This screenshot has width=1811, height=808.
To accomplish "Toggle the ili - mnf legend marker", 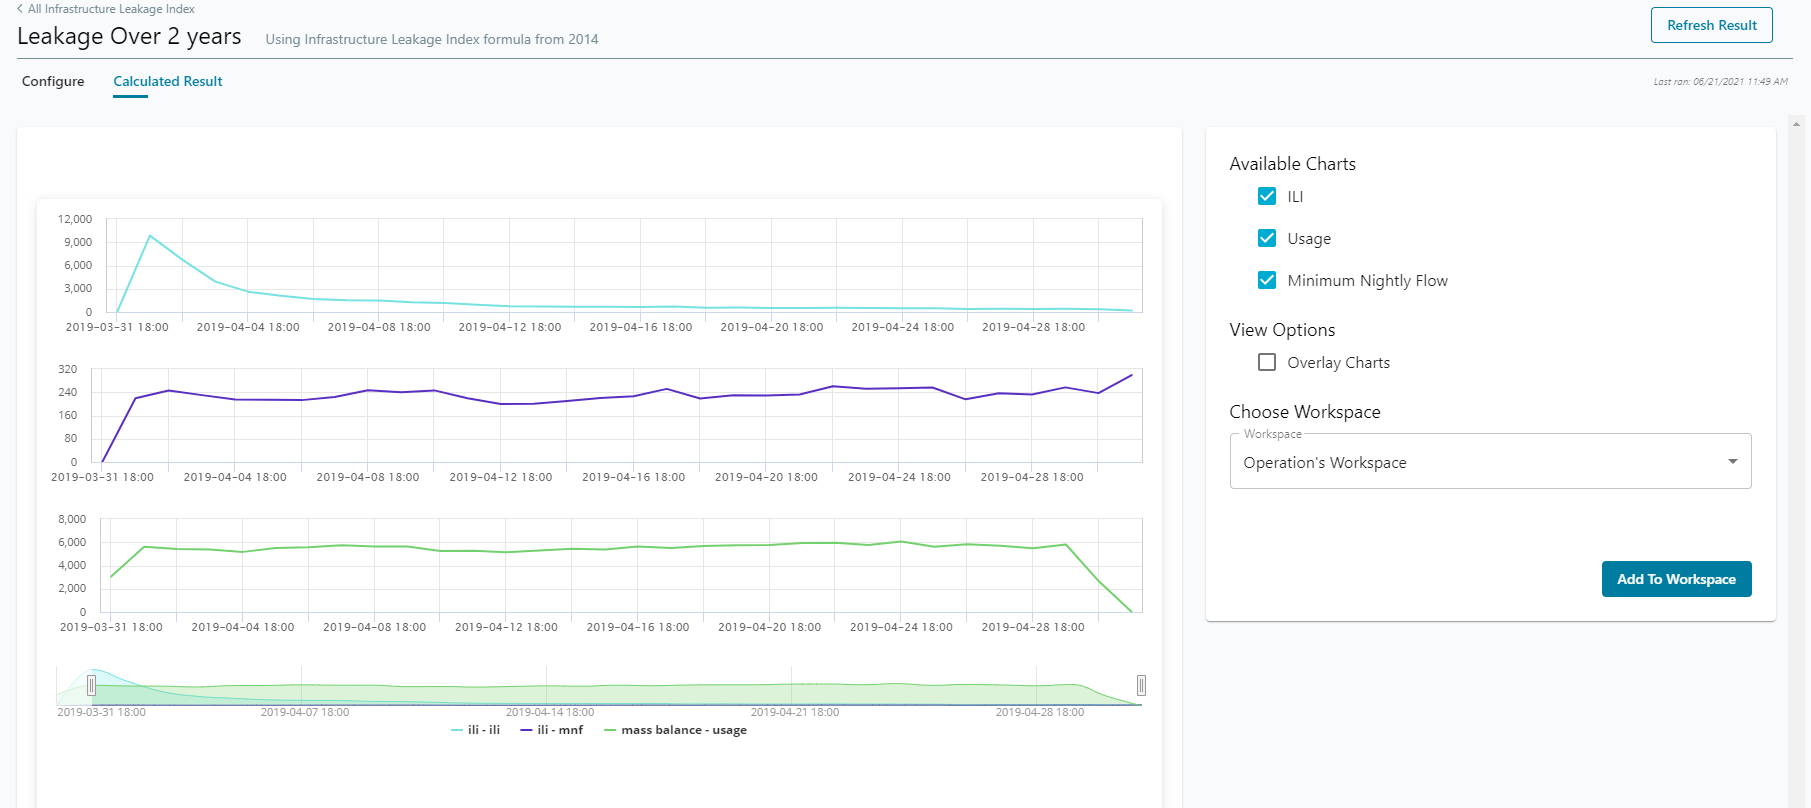I will click(526, 731).
